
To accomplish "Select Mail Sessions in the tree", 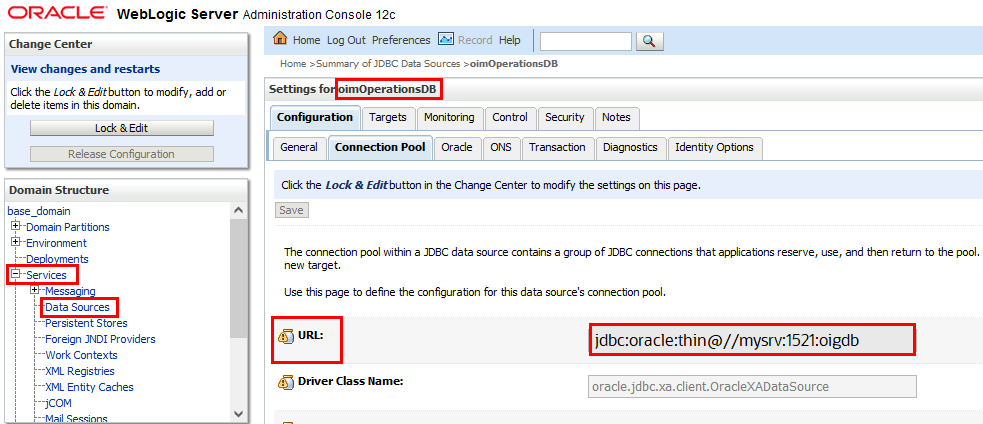I will pyautogui.click(x=76, y=418).
